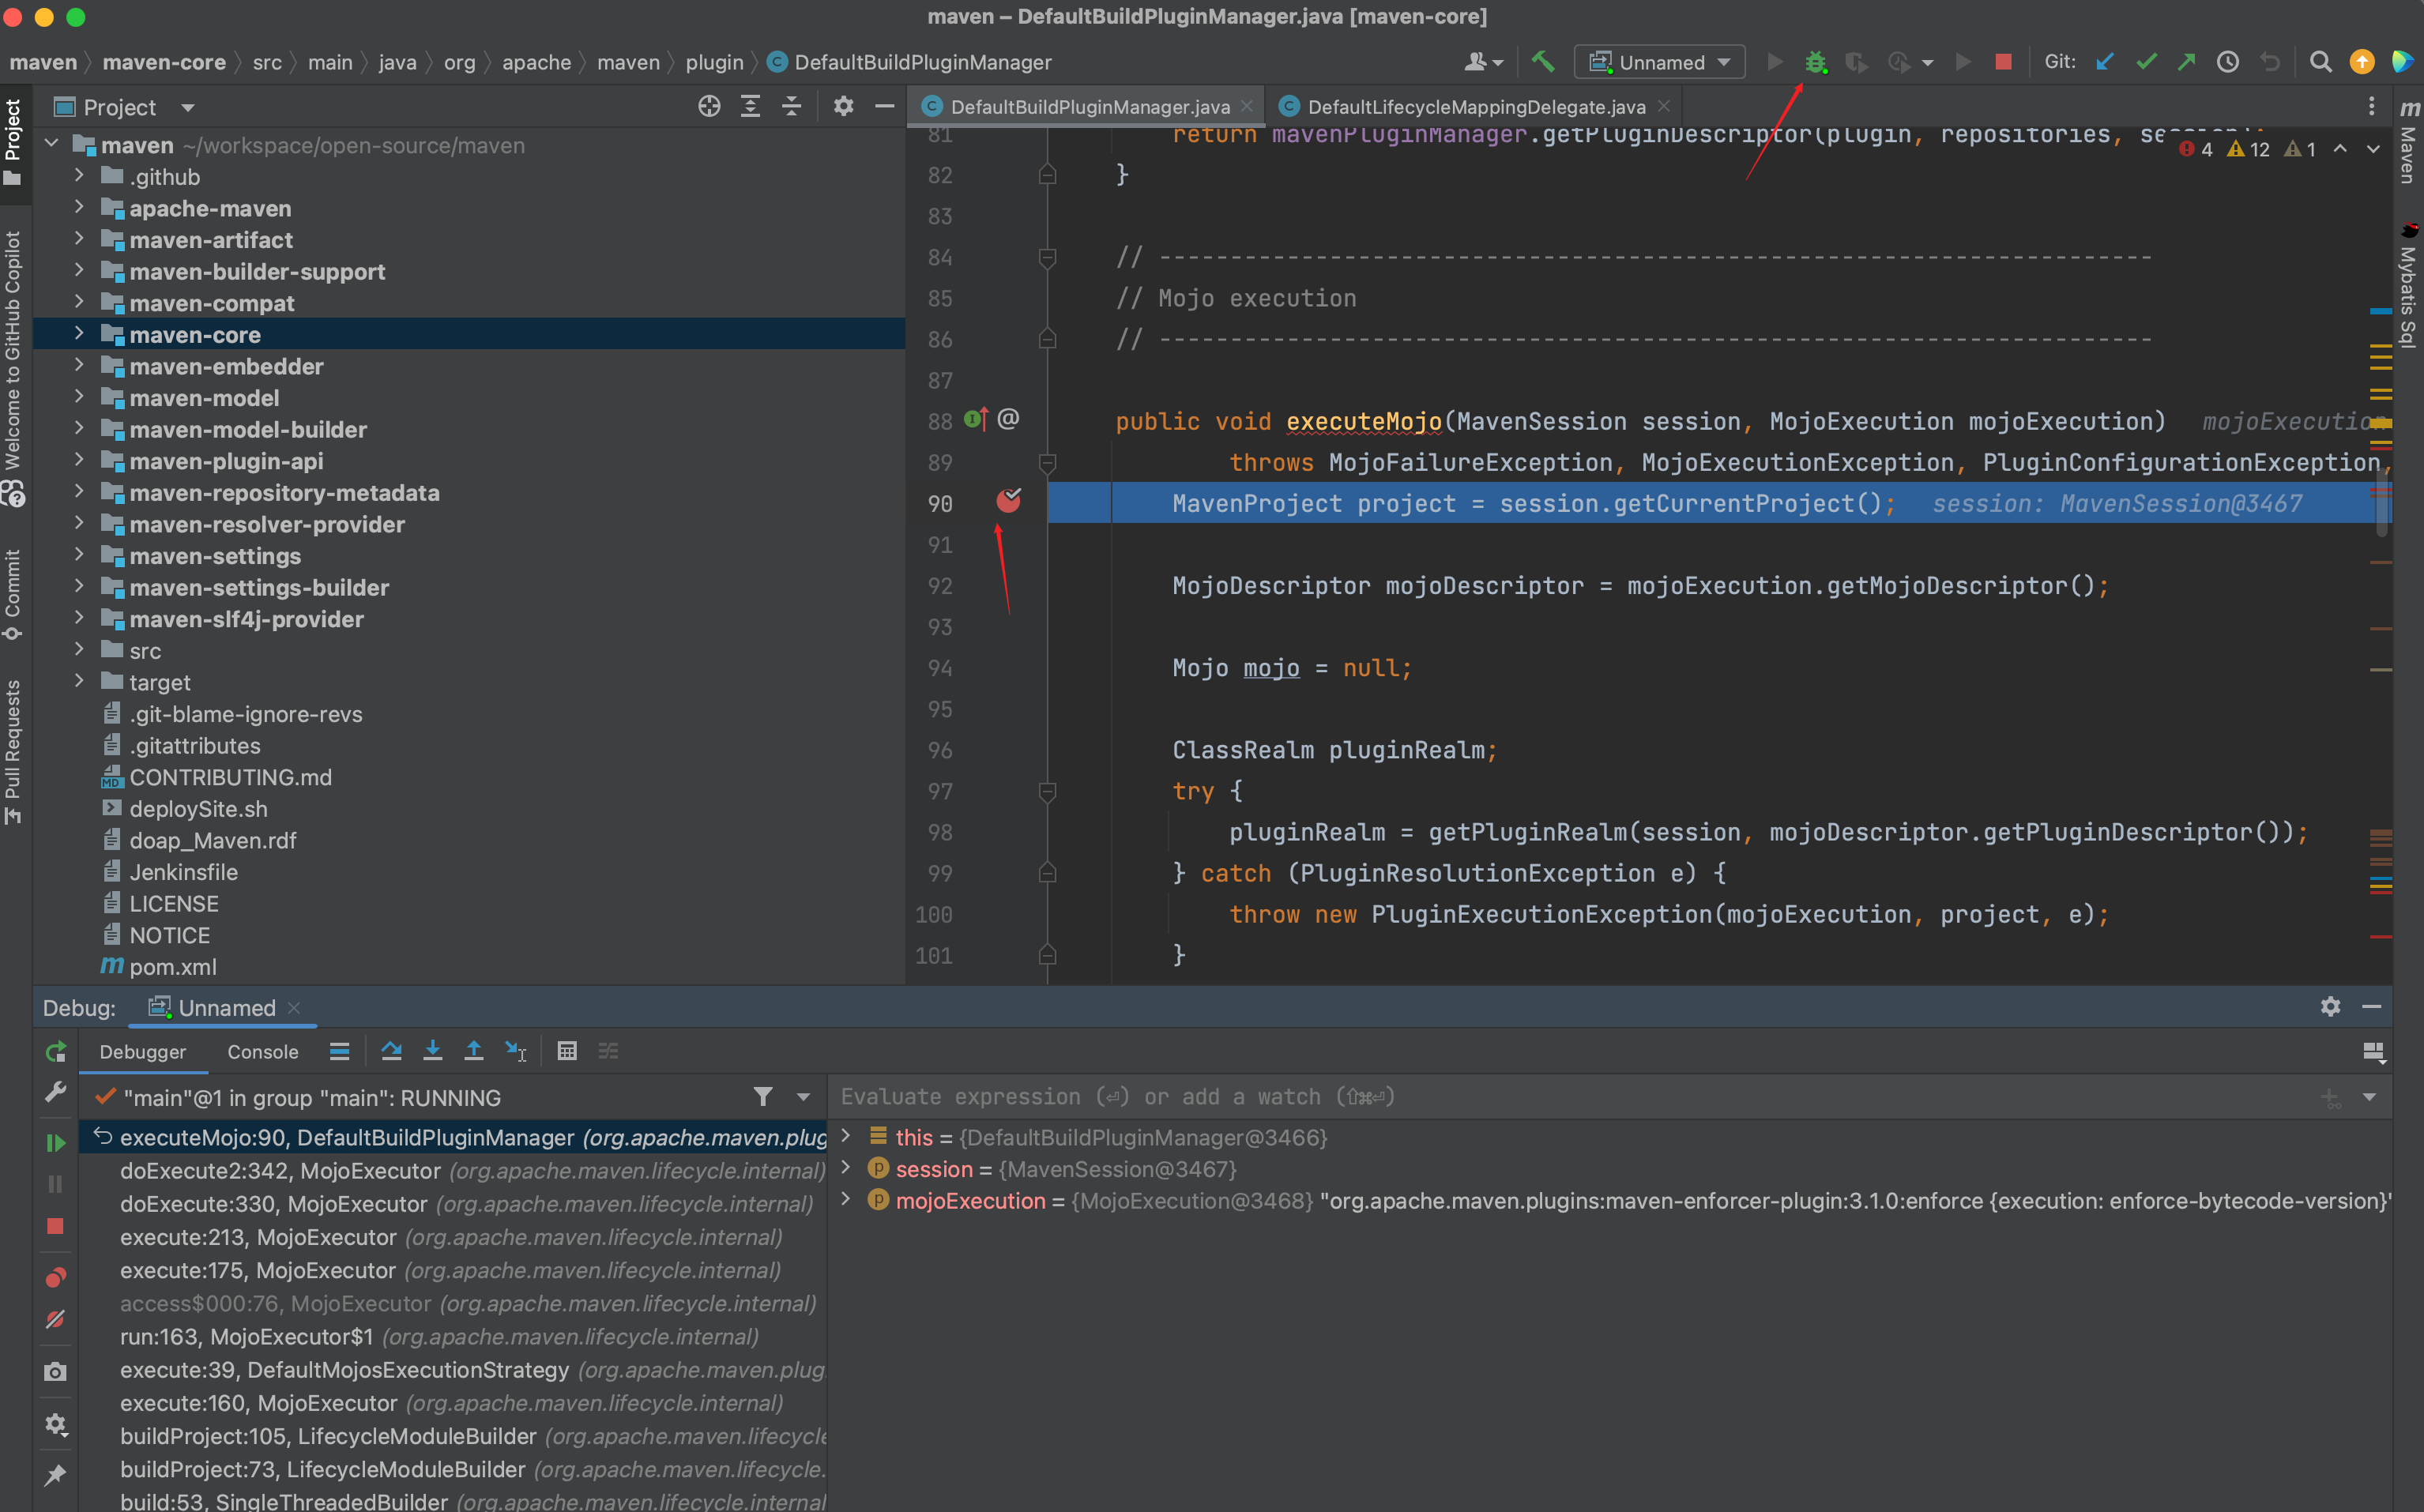Step out in debugger toolbar
The height and width of the screenshot is (1512, 2424).
[x=473, y=1050]
